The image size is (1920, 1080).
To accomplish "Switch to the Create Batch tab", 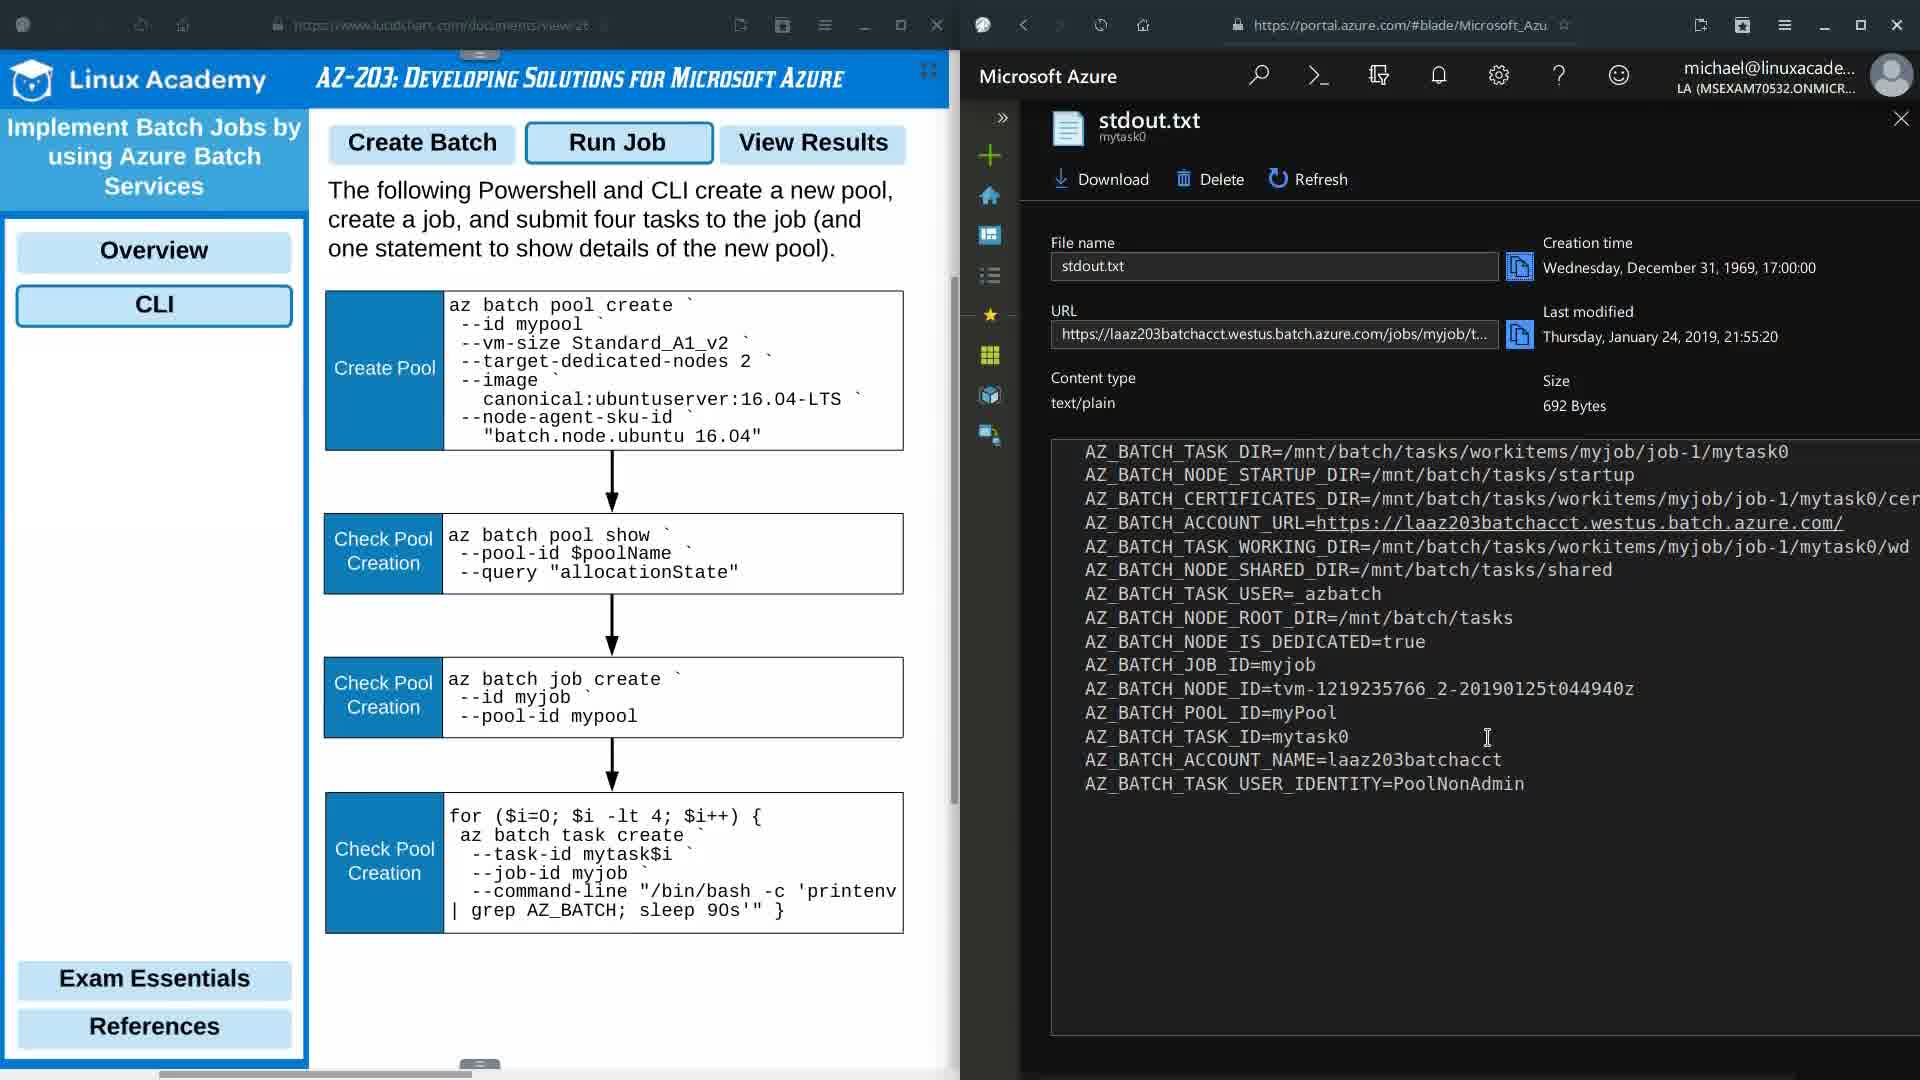I will (421, 143).
